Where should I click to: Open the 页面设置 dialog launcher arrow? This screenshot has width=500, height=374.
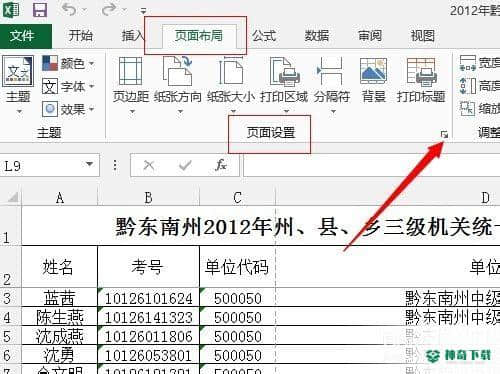(x=444, y=135)
